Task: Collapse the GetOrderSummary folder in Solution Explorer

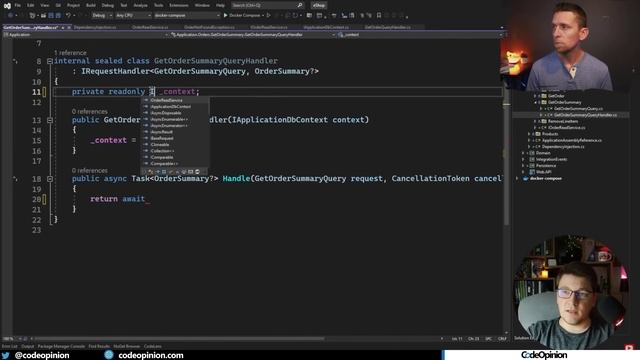Action: pos(535,102)
